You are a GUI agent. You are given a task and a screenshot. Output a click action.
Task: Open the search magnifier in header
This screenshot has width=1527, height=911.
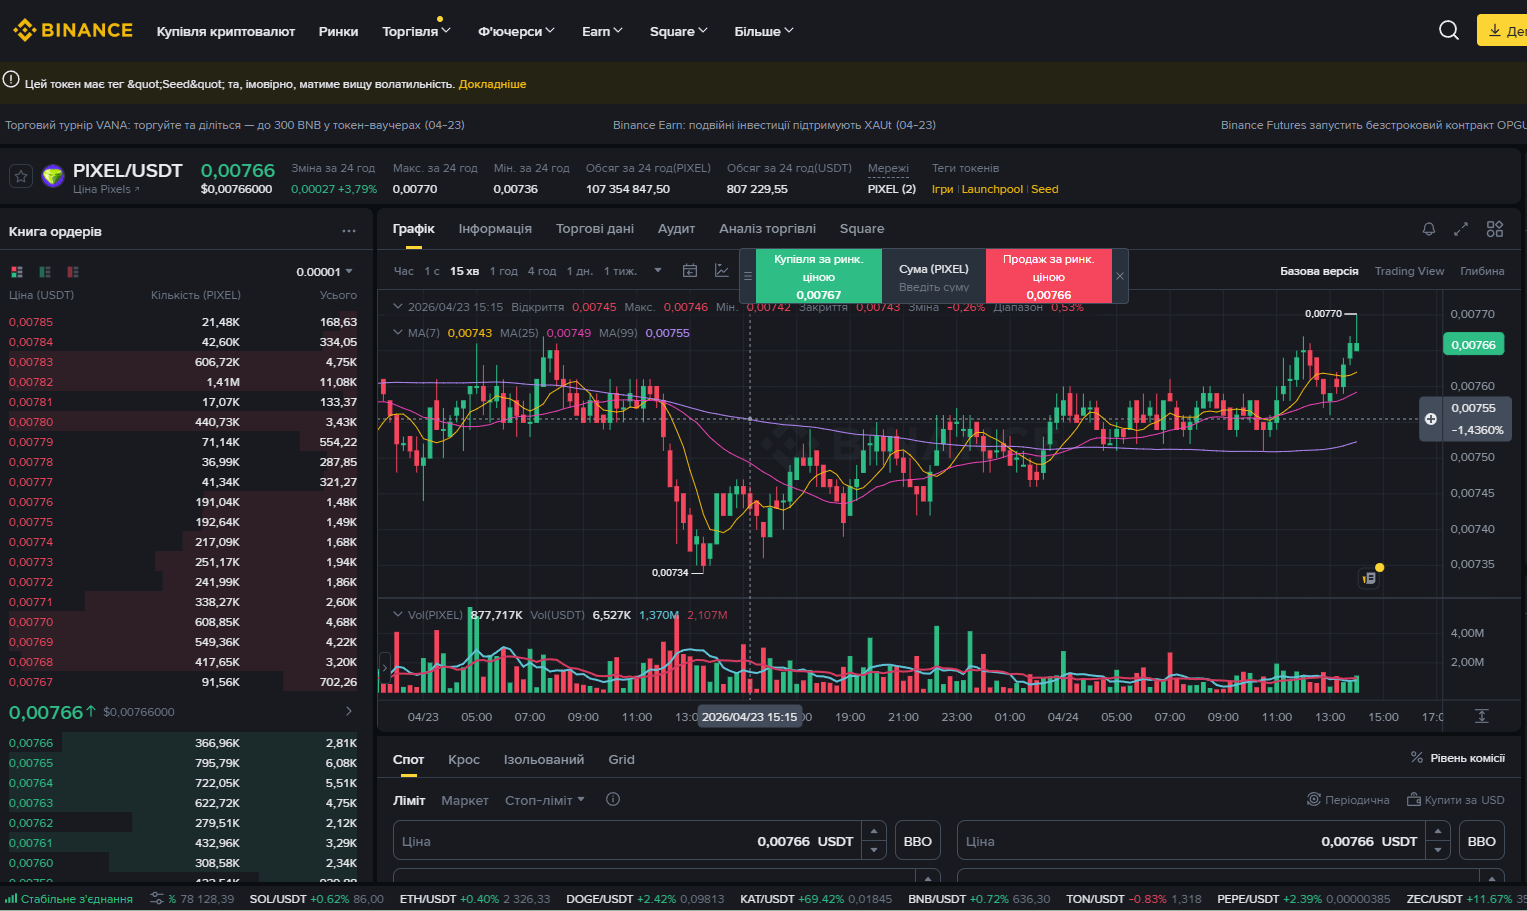coord(1449,30)
